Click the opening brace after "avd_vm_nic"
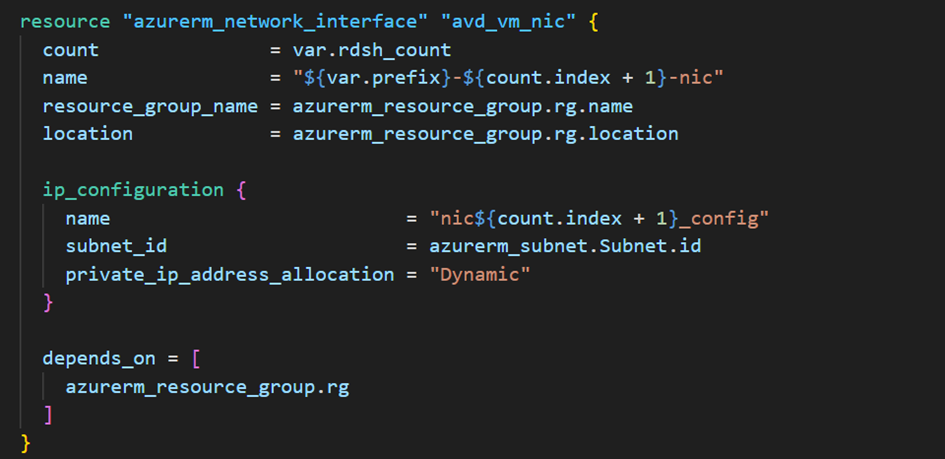This screenshot has width=945, height=459. (x=592, y=21)
